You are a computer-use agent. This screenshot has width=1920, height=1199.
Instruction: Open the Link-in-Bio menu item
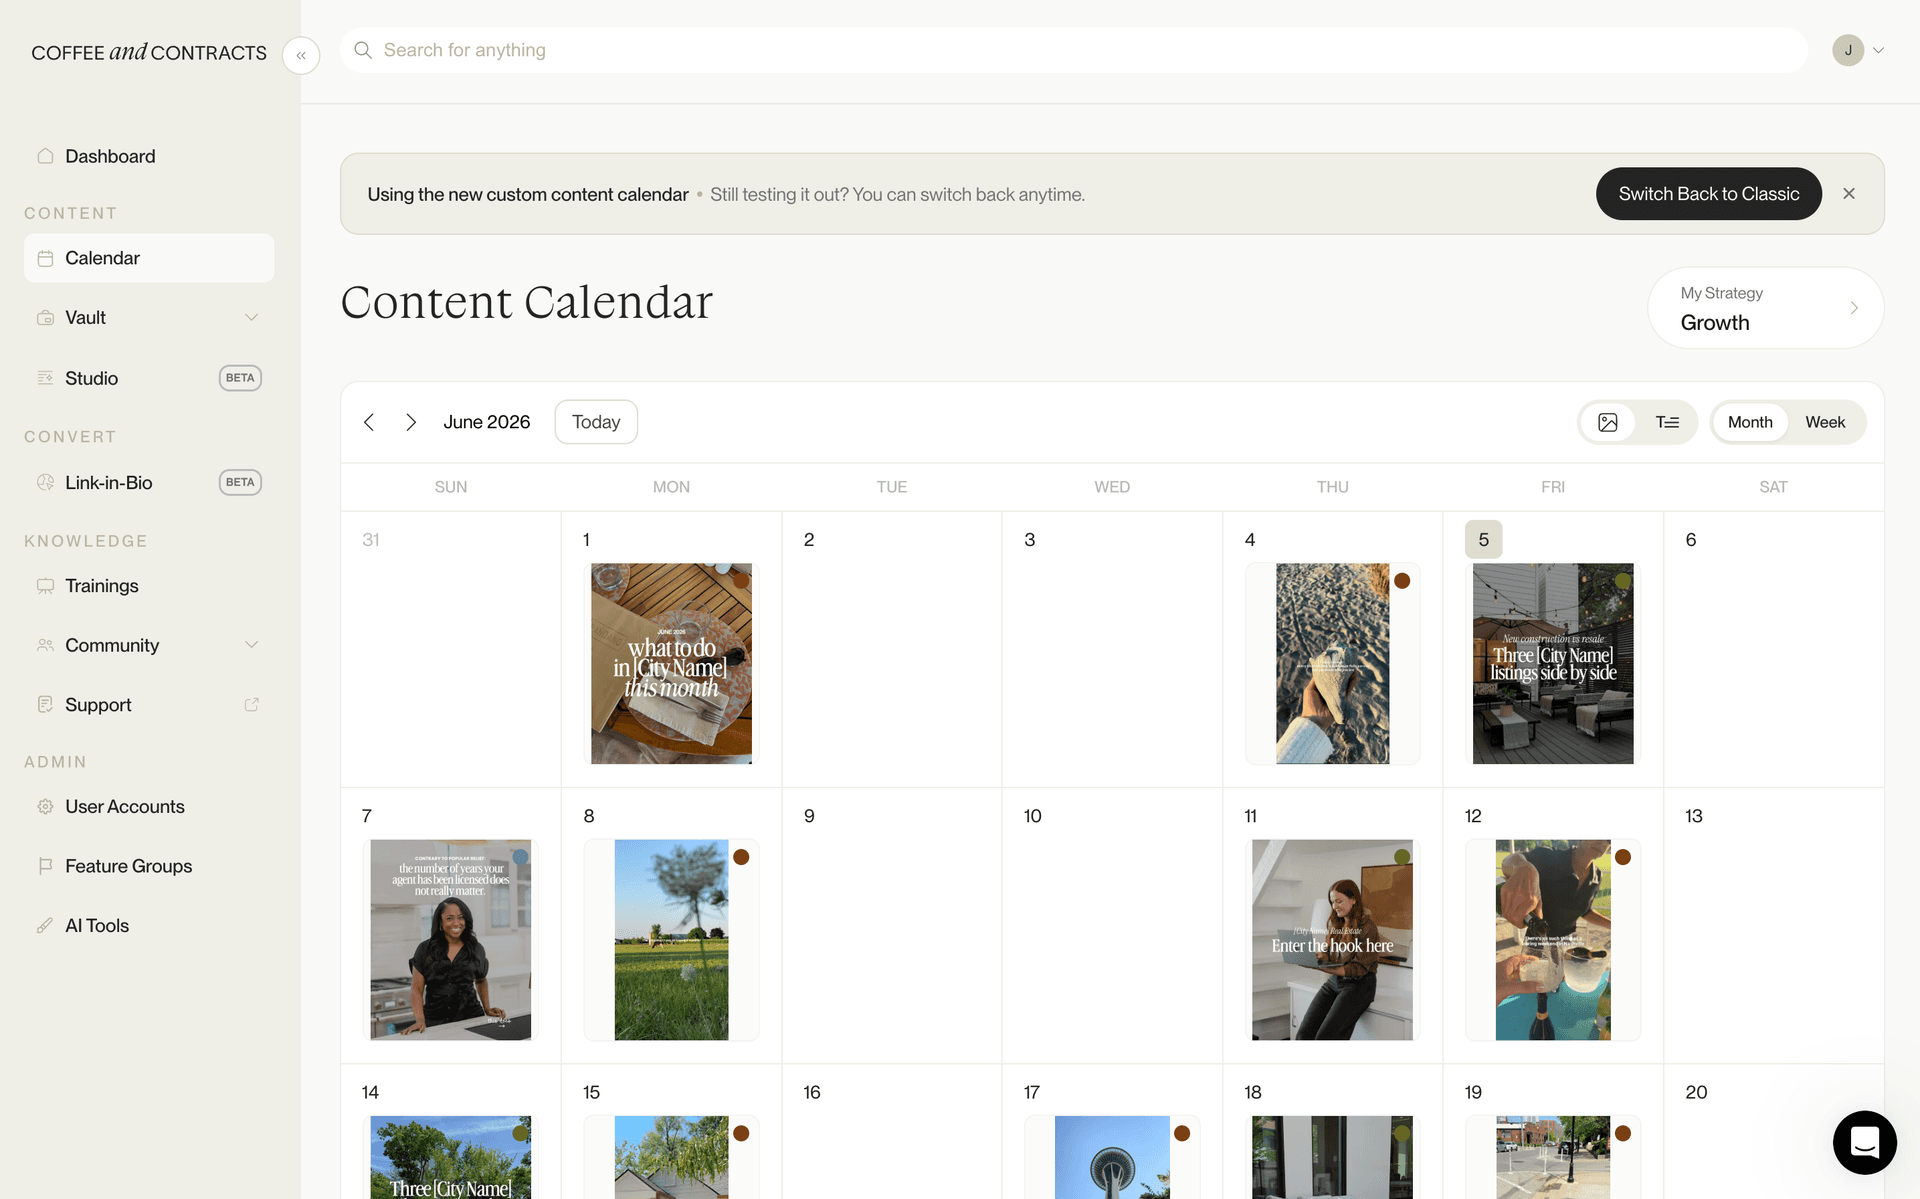click(x=149, y=483)
